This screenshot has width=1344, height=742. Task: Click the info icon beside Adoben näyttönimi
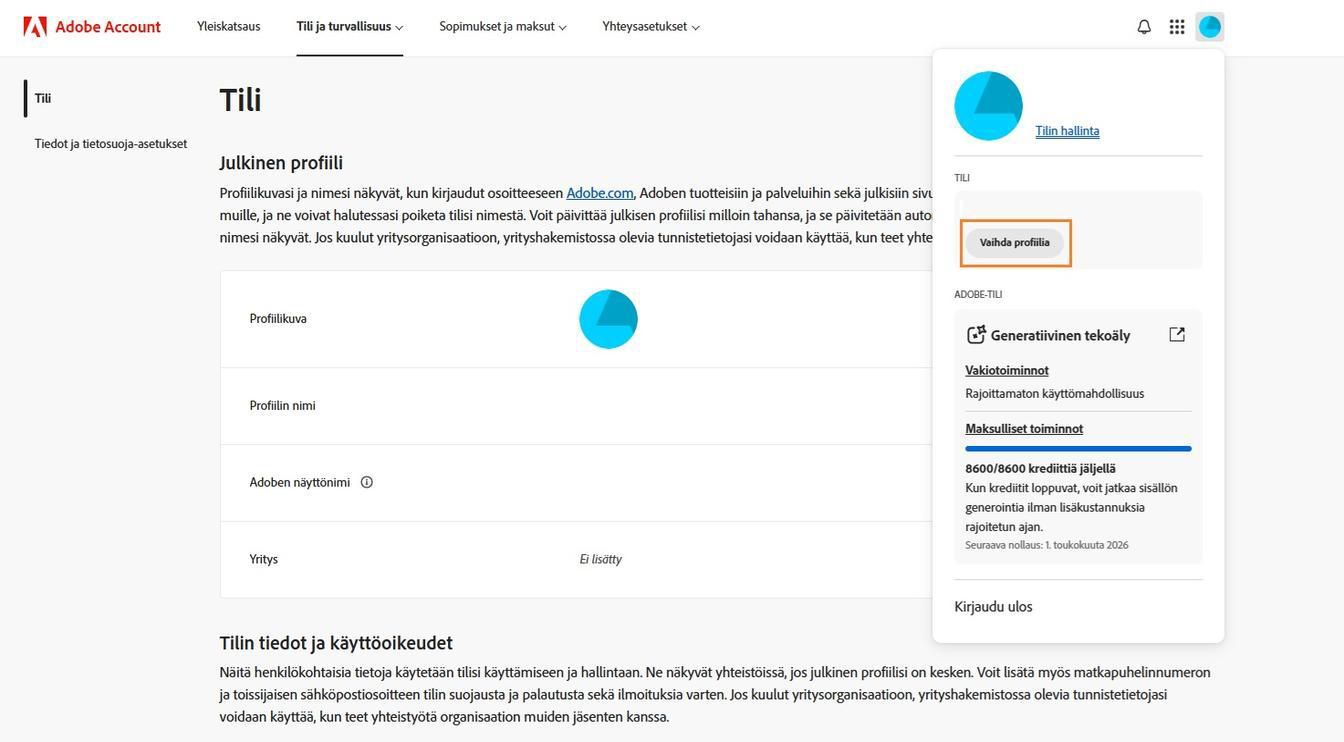(x=367, y=482)
